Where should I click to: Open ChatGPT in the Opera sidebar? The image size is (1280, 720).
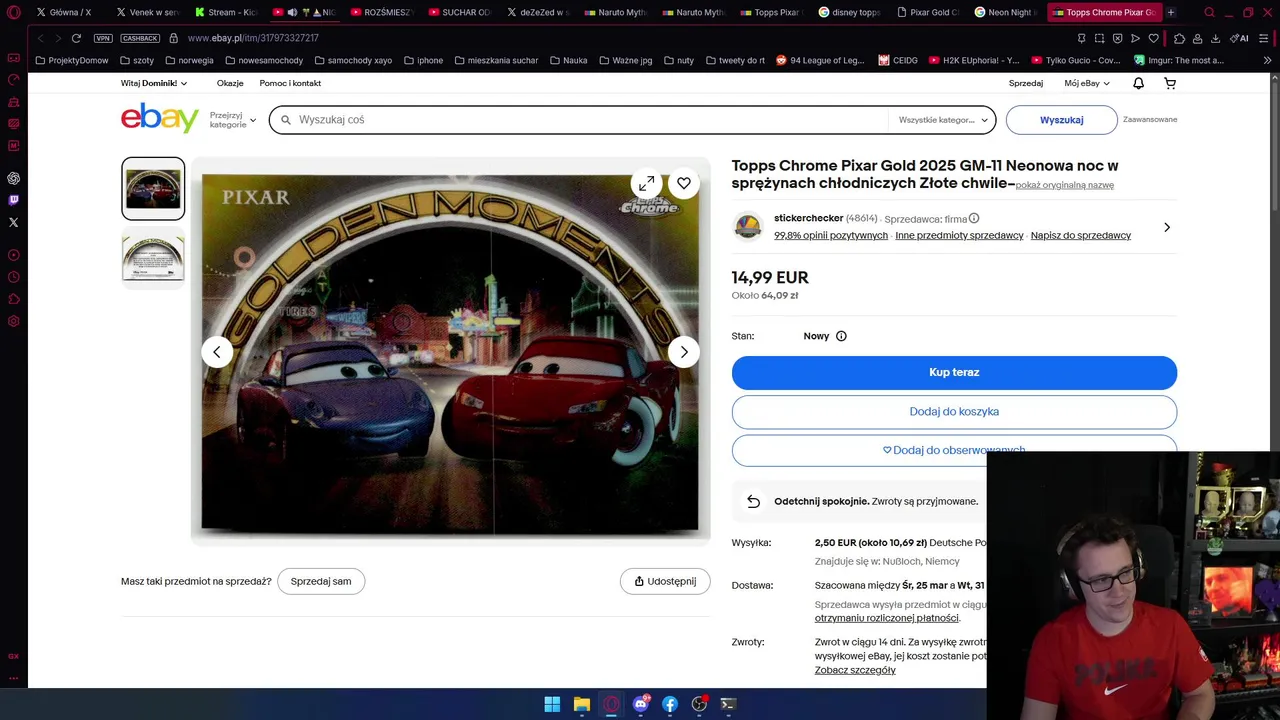coord(14,178)
